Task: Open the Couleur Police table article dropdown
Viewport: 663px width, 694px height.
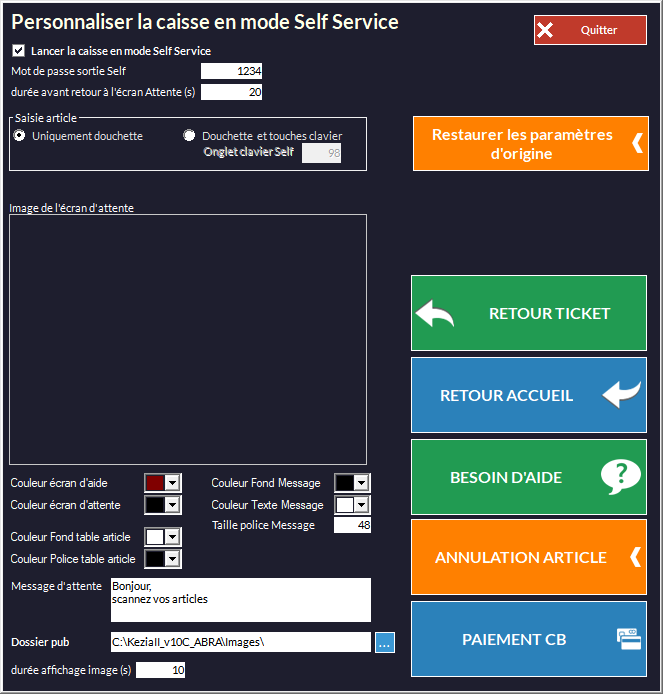Action: (x=172, y=559)
